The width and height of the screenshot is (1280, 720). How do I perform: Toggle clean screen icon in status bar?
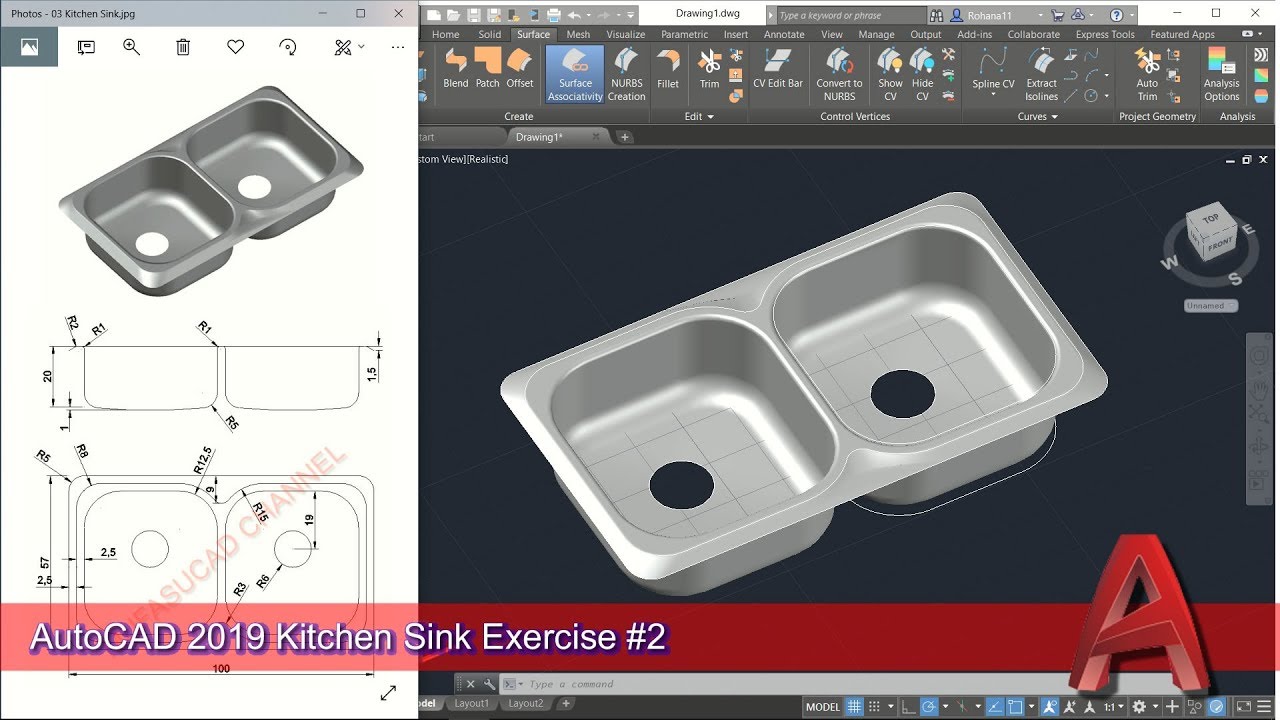pos(1244,707)
